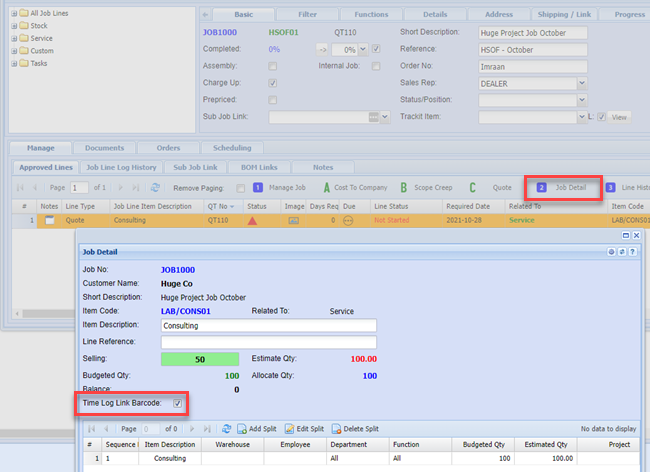
Task: Click the View button beside Trackit Item
Action: point(619,117)
